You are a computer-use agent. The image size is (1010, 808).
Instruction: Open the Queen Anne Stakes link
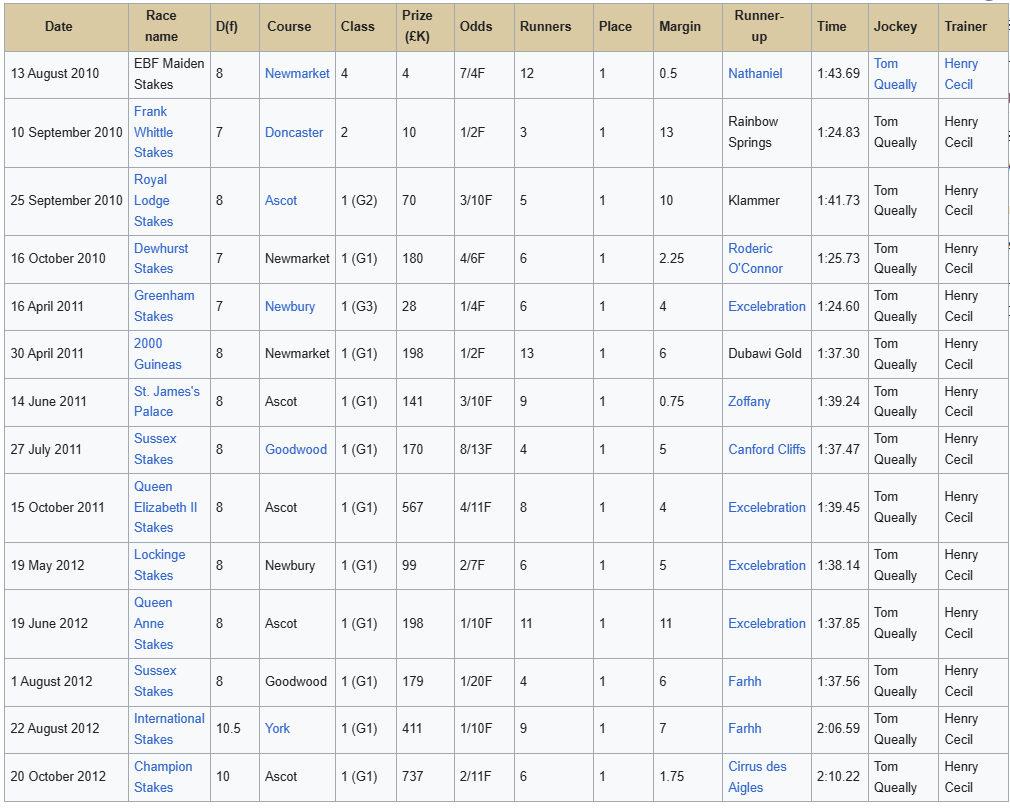tap(153, 623)
